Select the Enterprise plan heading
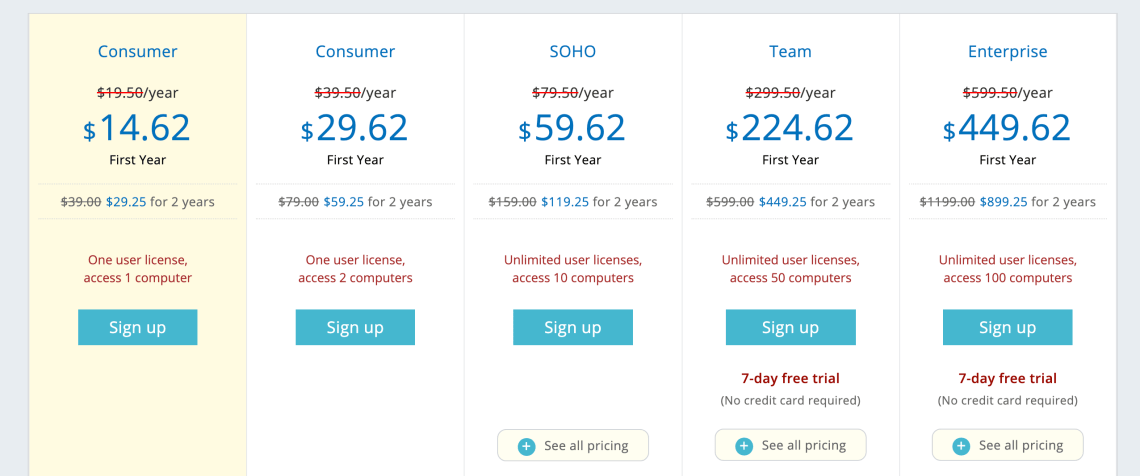This screenshot has height=476, width=1140. (1007, 52)
